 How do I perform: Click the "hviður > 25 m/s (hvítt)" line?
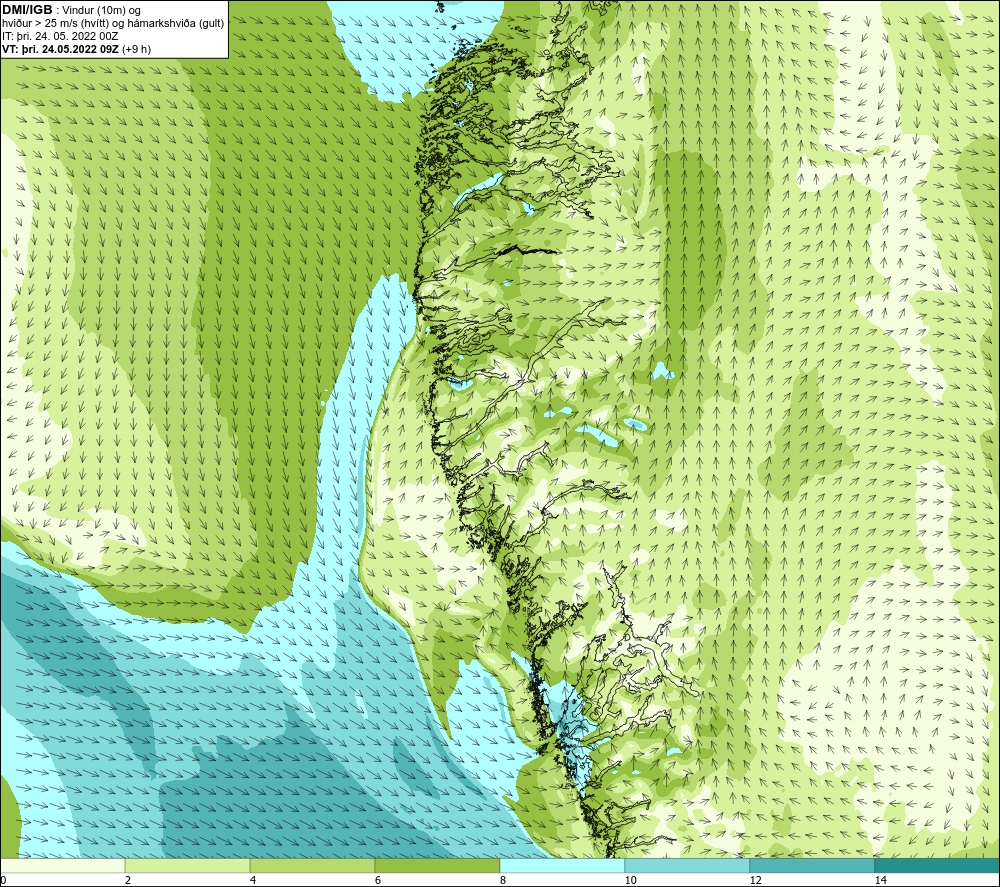55,24
